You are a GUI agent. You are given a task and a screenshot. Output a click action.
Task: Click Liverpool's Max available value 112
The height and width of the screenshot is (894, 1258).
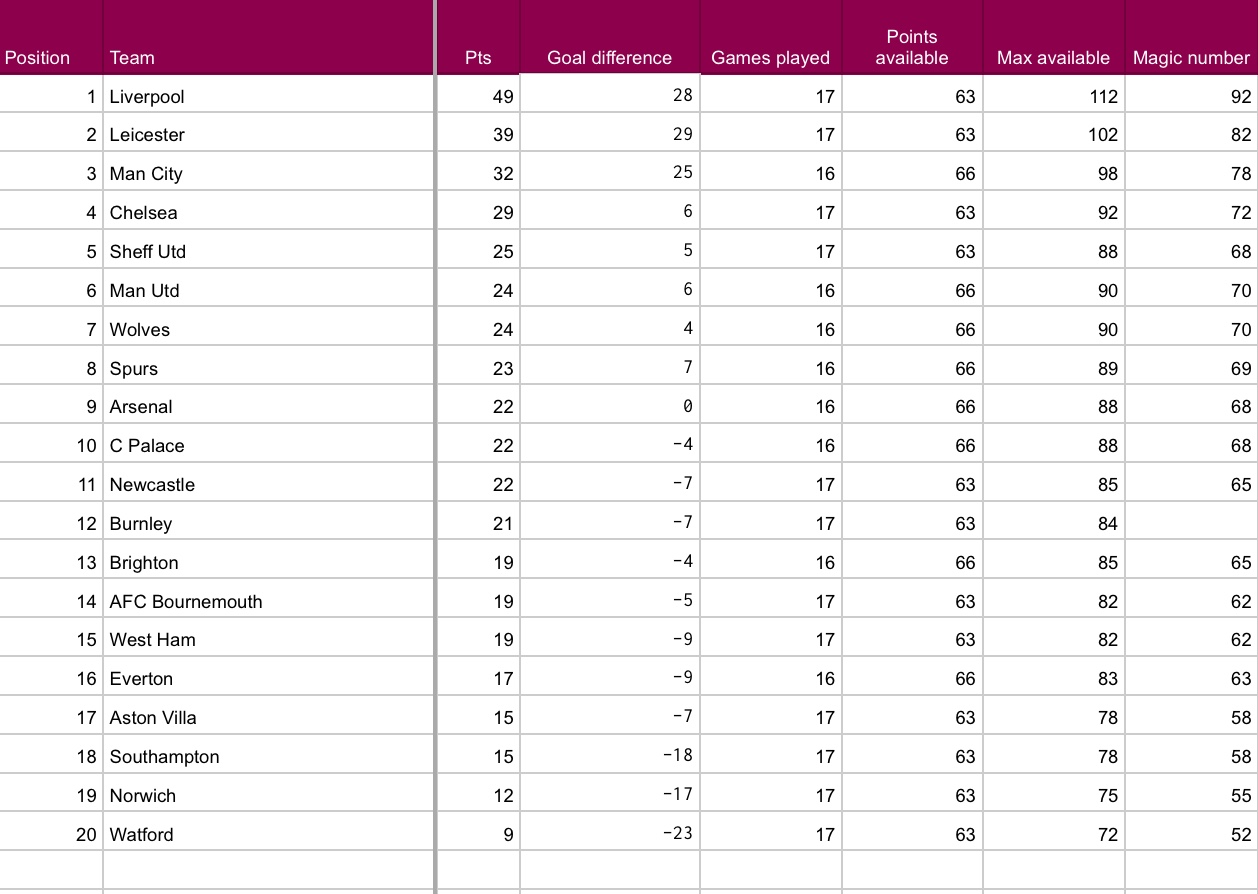(1103, 96)
